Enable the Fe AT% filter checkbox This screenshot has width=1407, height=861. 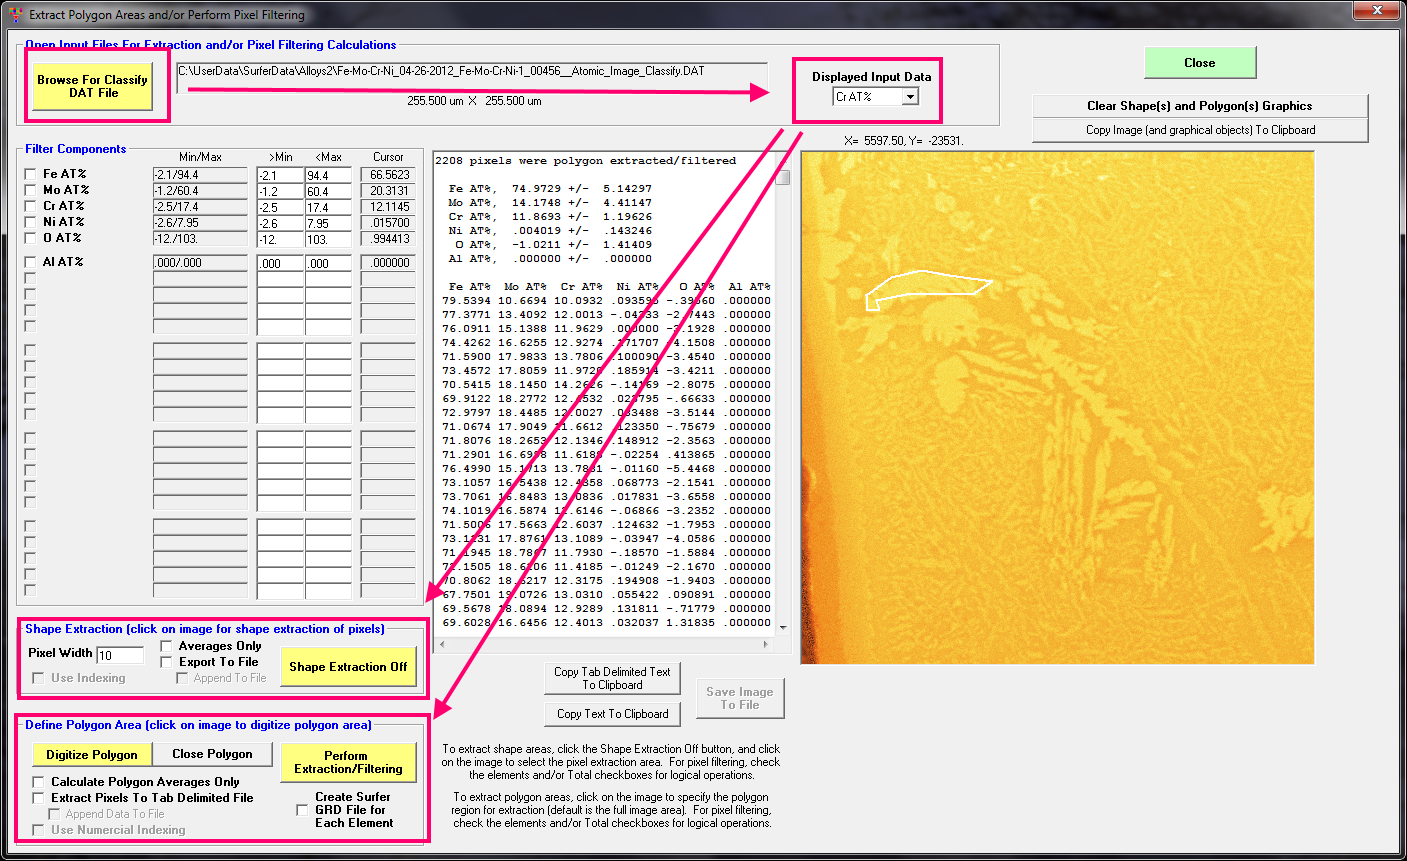[x=30, y=174]
